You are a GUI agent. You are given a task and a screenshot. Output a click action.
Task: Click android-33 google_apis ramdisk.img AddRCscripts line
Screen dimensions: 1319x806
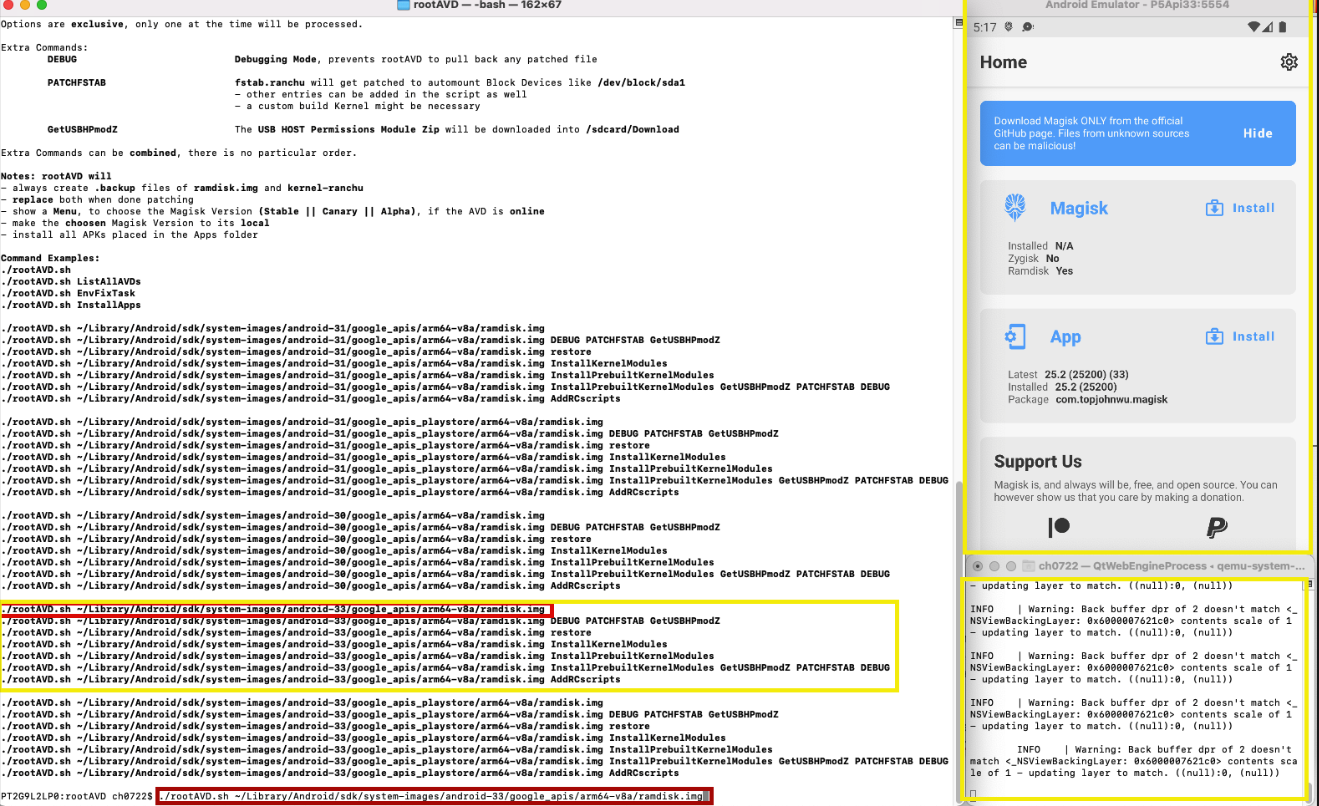(312, 679)
